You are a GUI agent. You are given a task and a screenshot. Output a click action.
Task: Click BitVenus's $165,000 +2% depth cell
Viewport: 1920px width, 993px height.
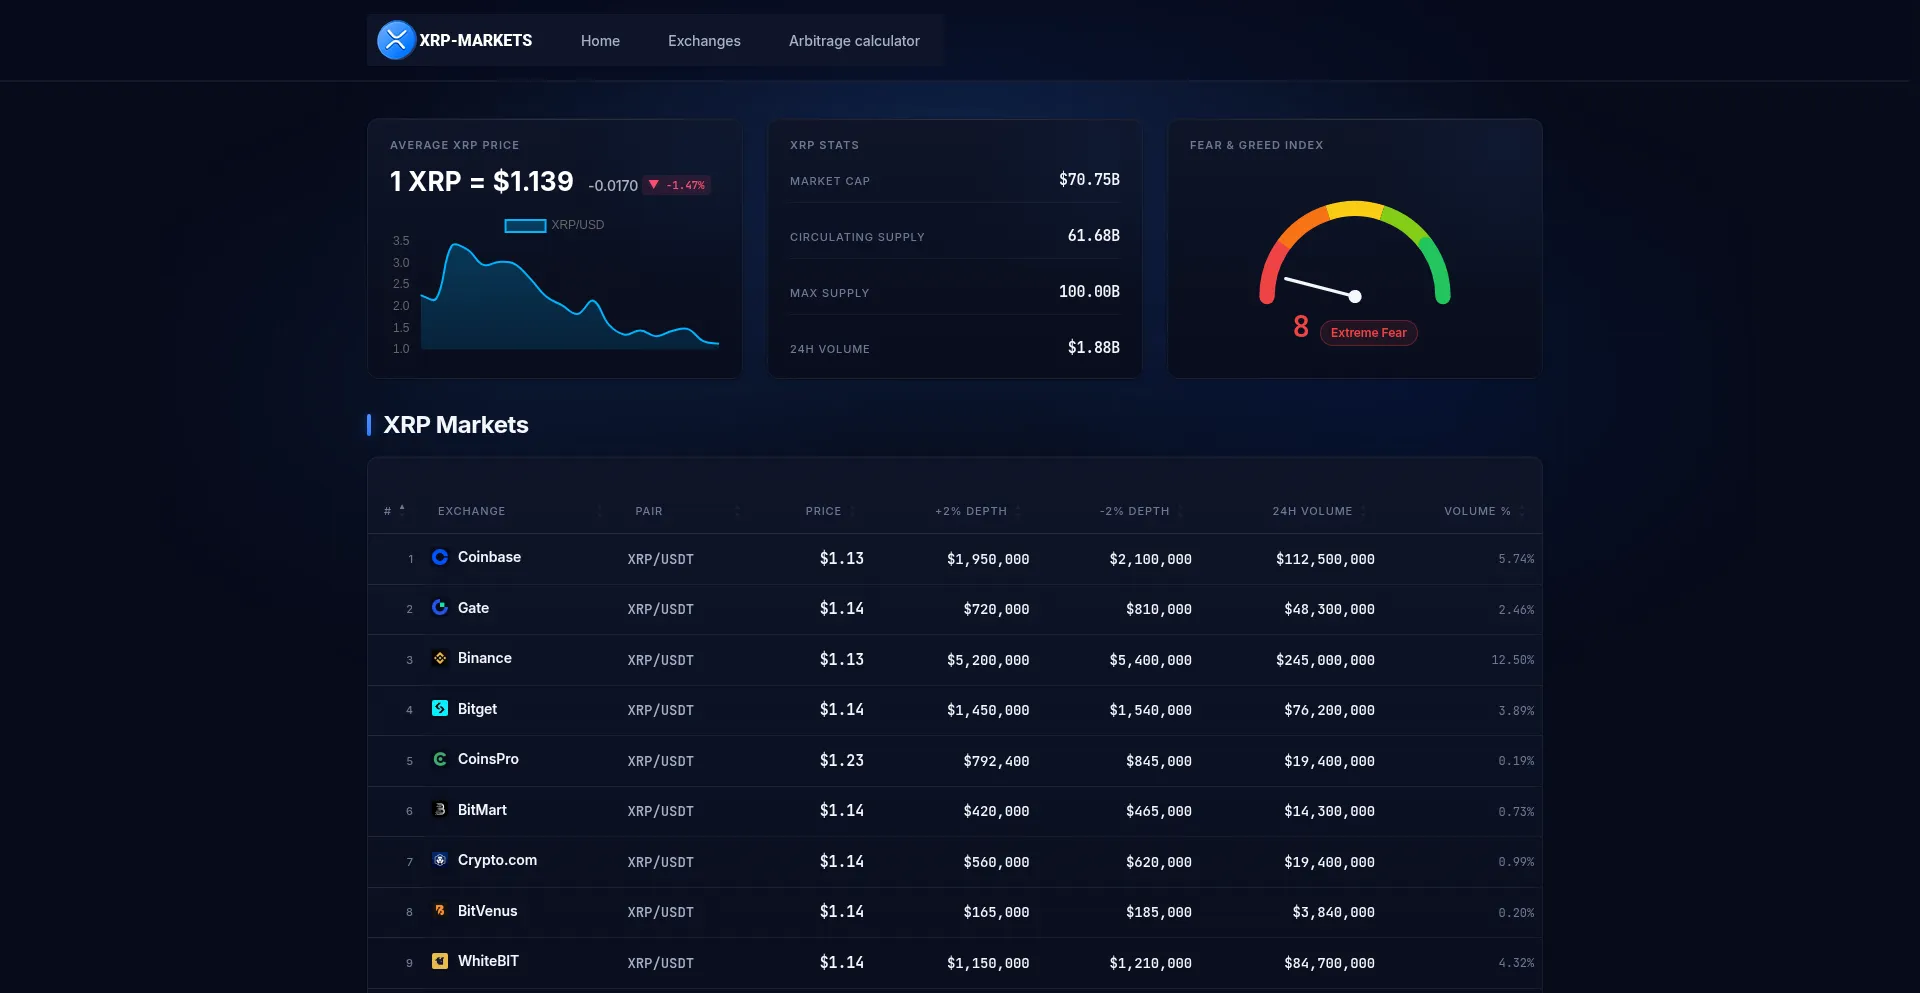(996, 912)
